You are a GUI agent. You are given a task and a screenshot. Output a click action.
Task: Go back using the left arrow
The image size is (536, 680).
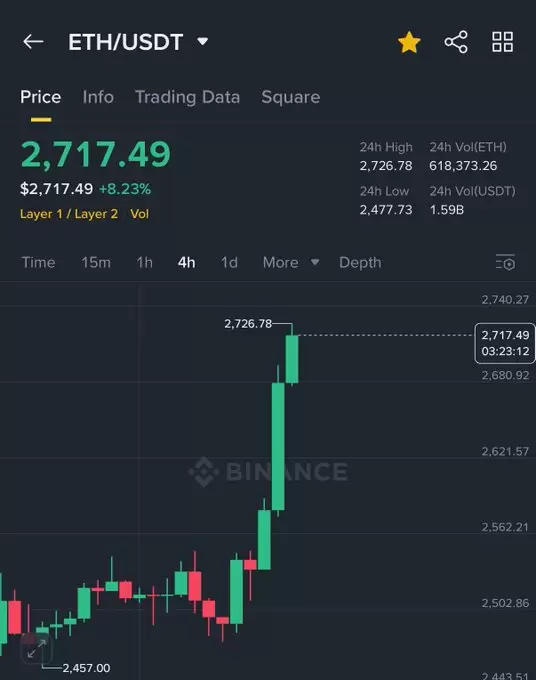(33, 42)
